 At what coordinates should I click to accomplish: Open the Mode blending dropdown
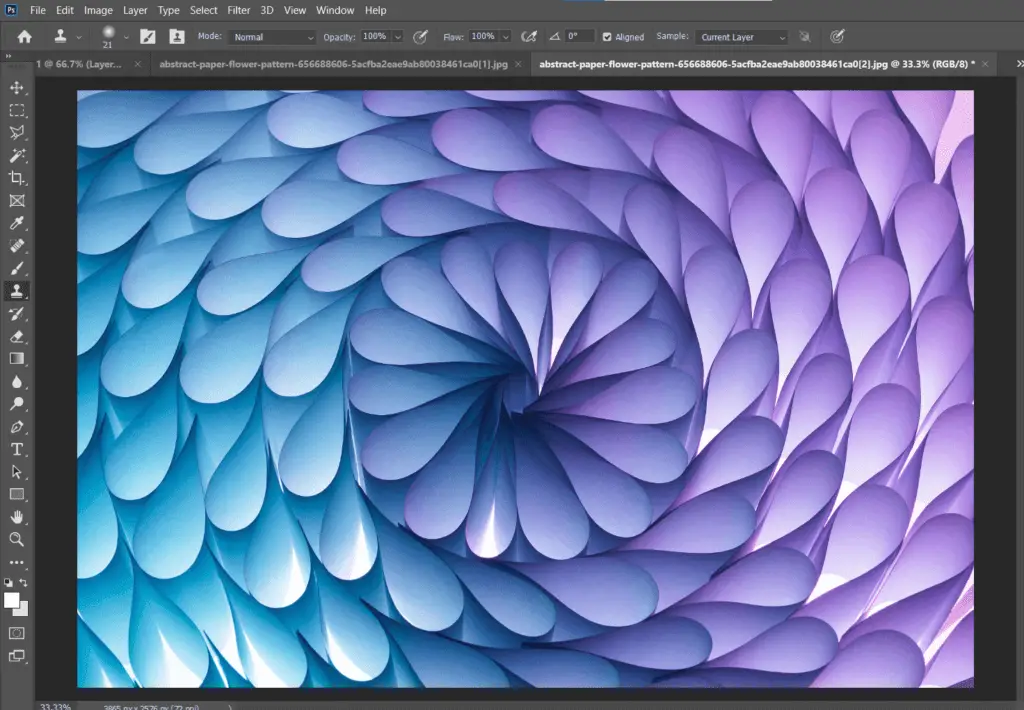[272, 37]
